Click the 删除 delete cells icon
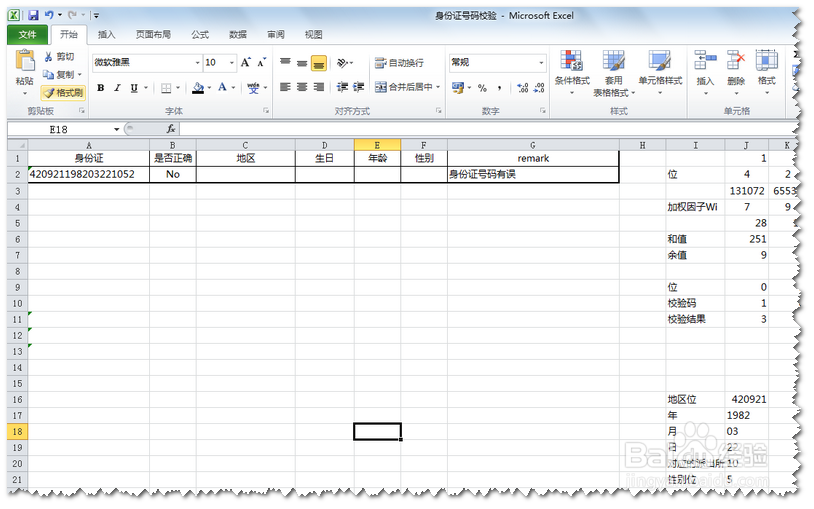Image resolution: width=814 pixels, height=509 pixels. click(736, 61)
